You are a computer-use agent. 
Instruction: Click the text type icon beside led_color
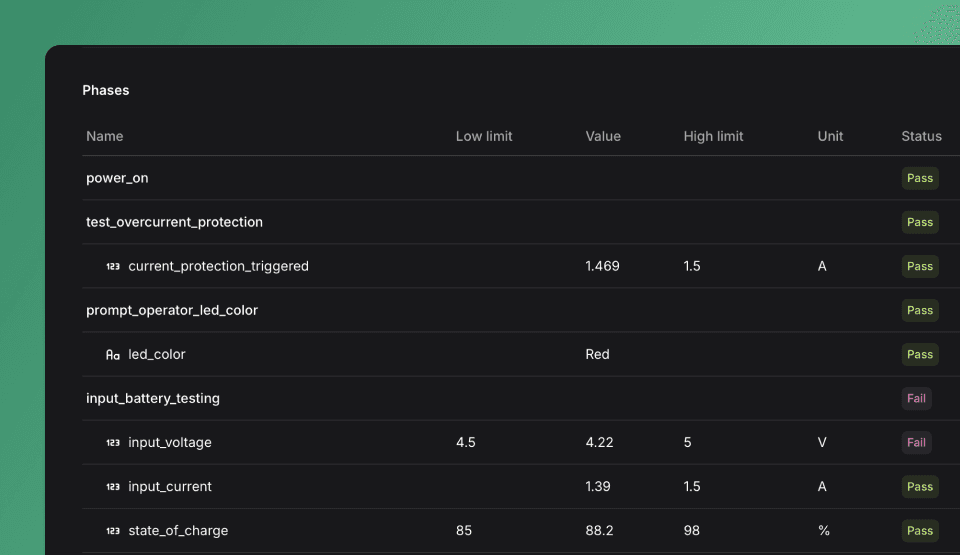point(113,355)
